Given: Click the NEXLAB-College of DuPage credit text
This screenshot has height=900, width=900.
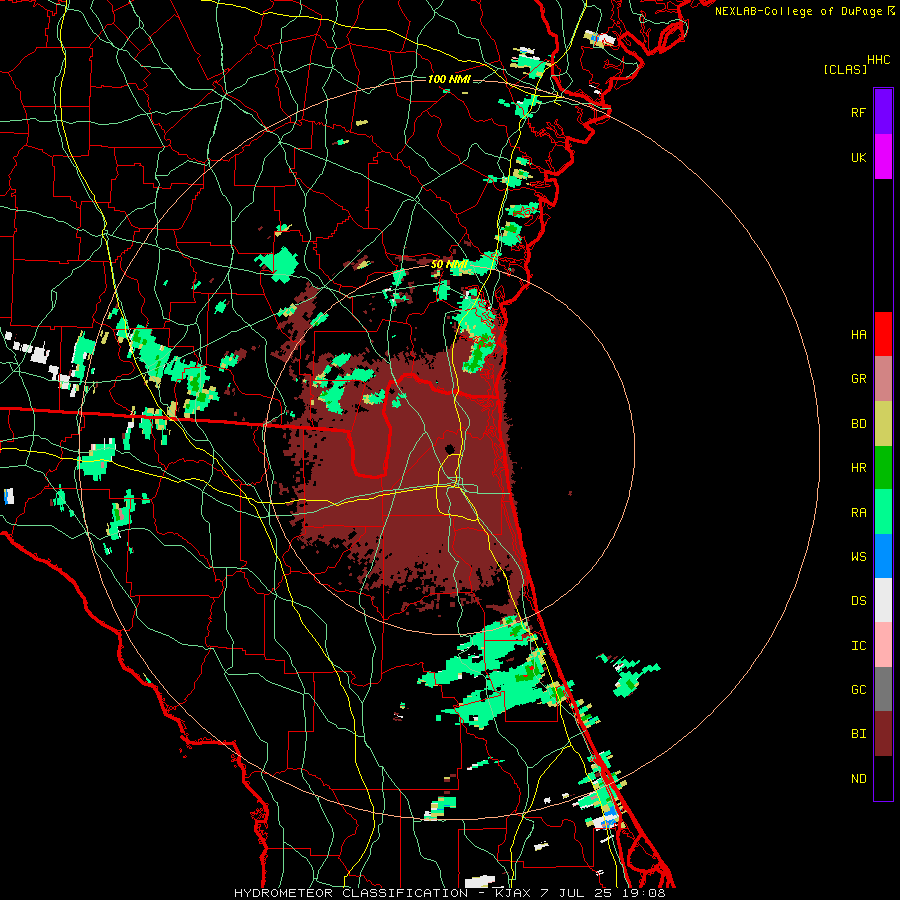Looking at the screenshot, I should [x=798, y=11].
